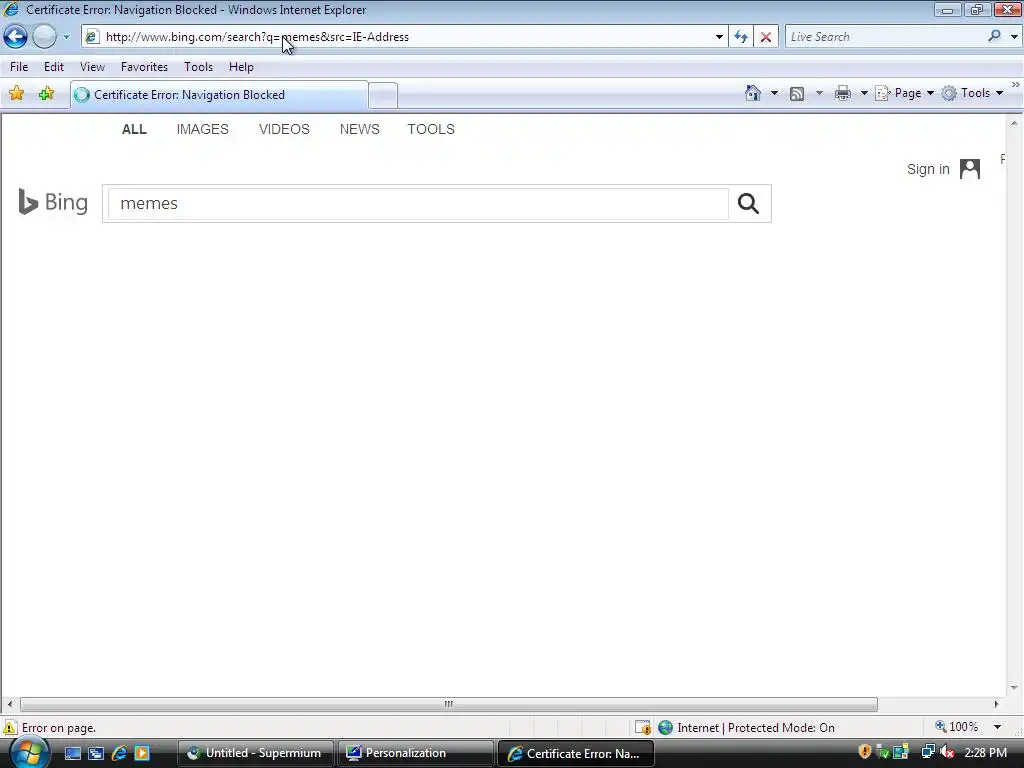
Task: Open the recent pages dropdown arrow
Action: pos(66,37)
